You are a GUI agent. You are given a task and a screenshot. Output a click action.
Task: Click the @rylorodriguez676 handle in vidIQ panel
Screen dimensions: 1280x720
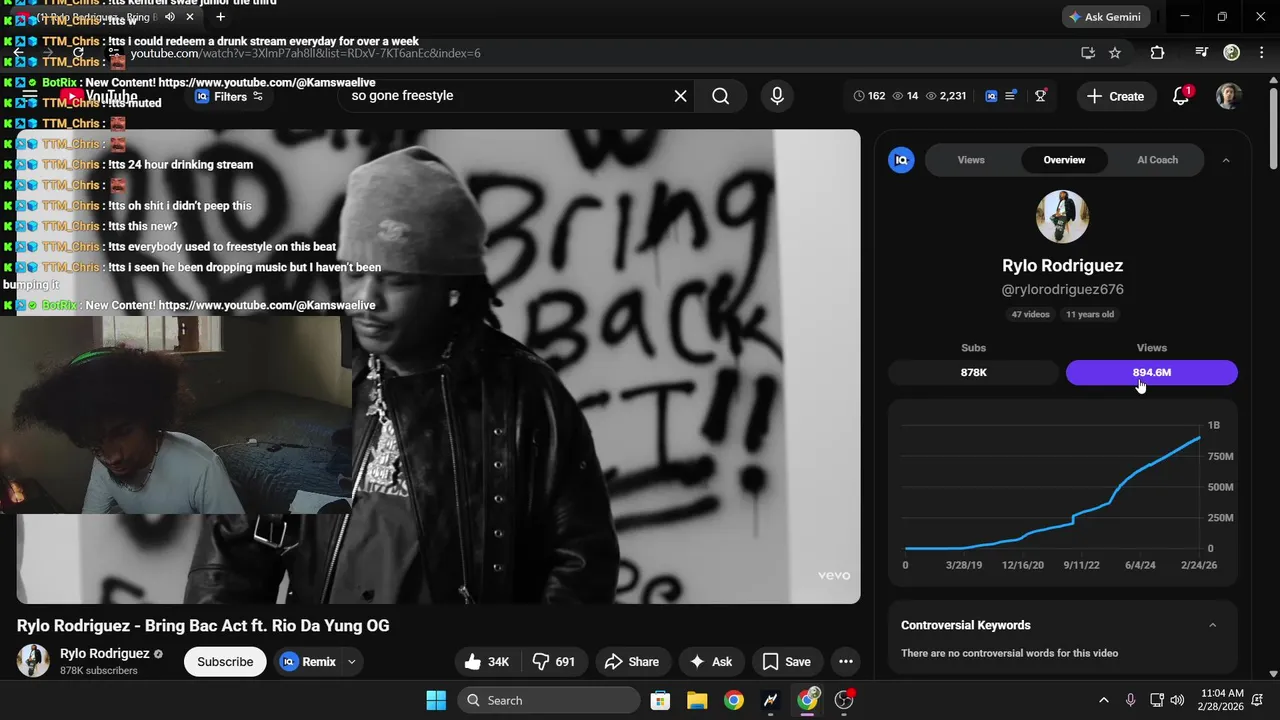click(x=1062, y=289)
